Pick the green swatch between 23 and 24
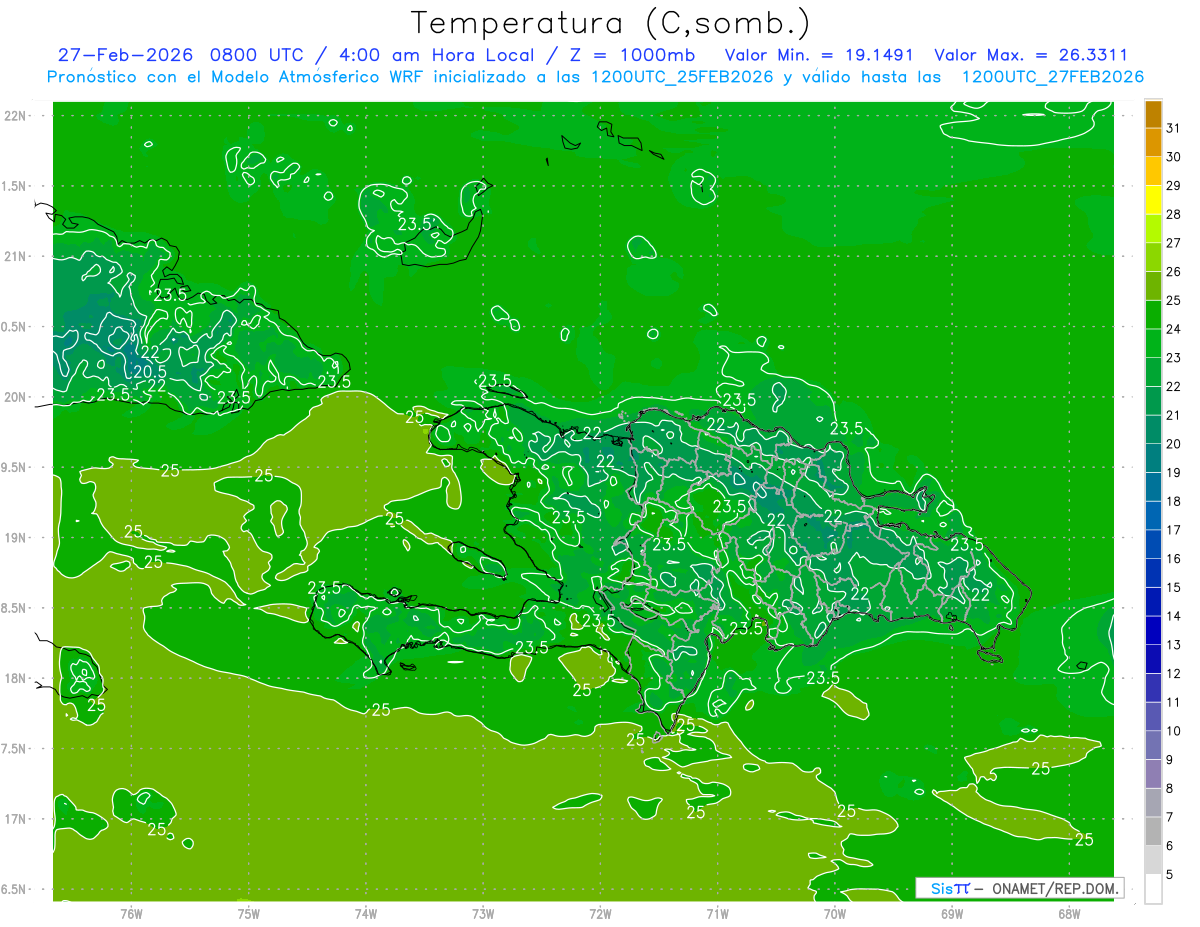This screenshot has height=927, width=1200. 1153,343
